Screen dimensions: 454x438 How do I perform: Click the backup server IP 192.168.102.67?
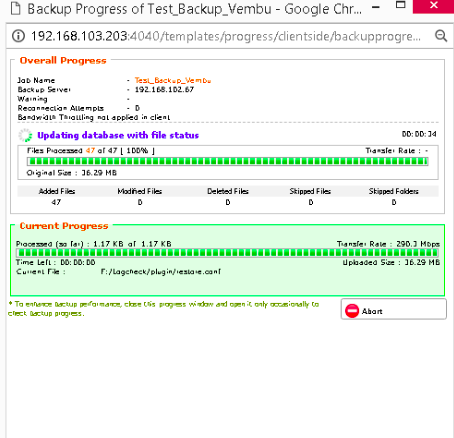(164, 90)
